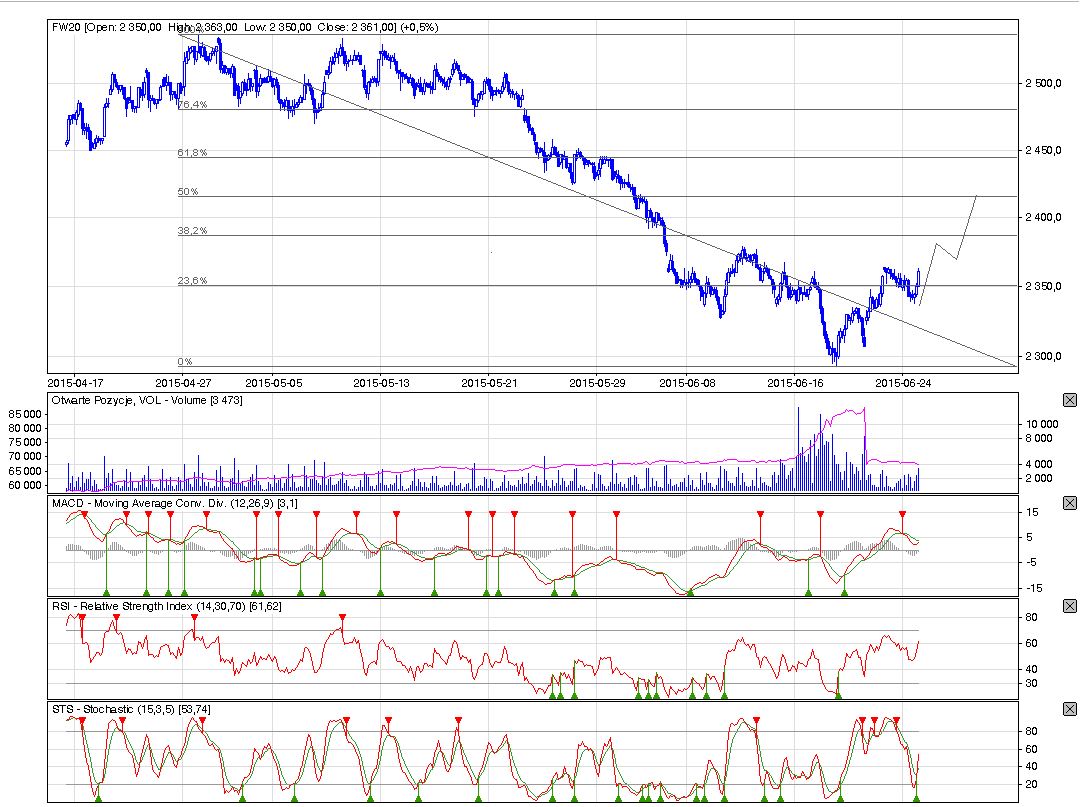Click the last red marker in MACD panel
The width and height of the screenshot is (1080, 807).
click(902, 514)
